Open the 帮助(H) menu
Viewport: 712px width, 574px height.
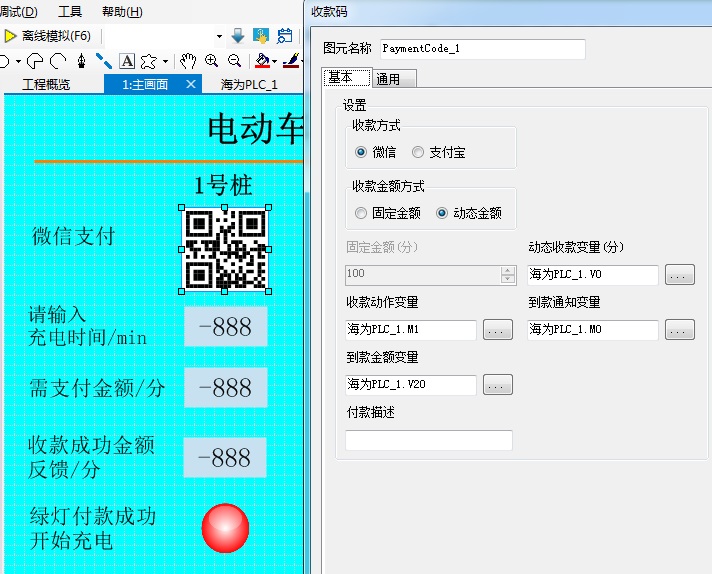point(122,12)
